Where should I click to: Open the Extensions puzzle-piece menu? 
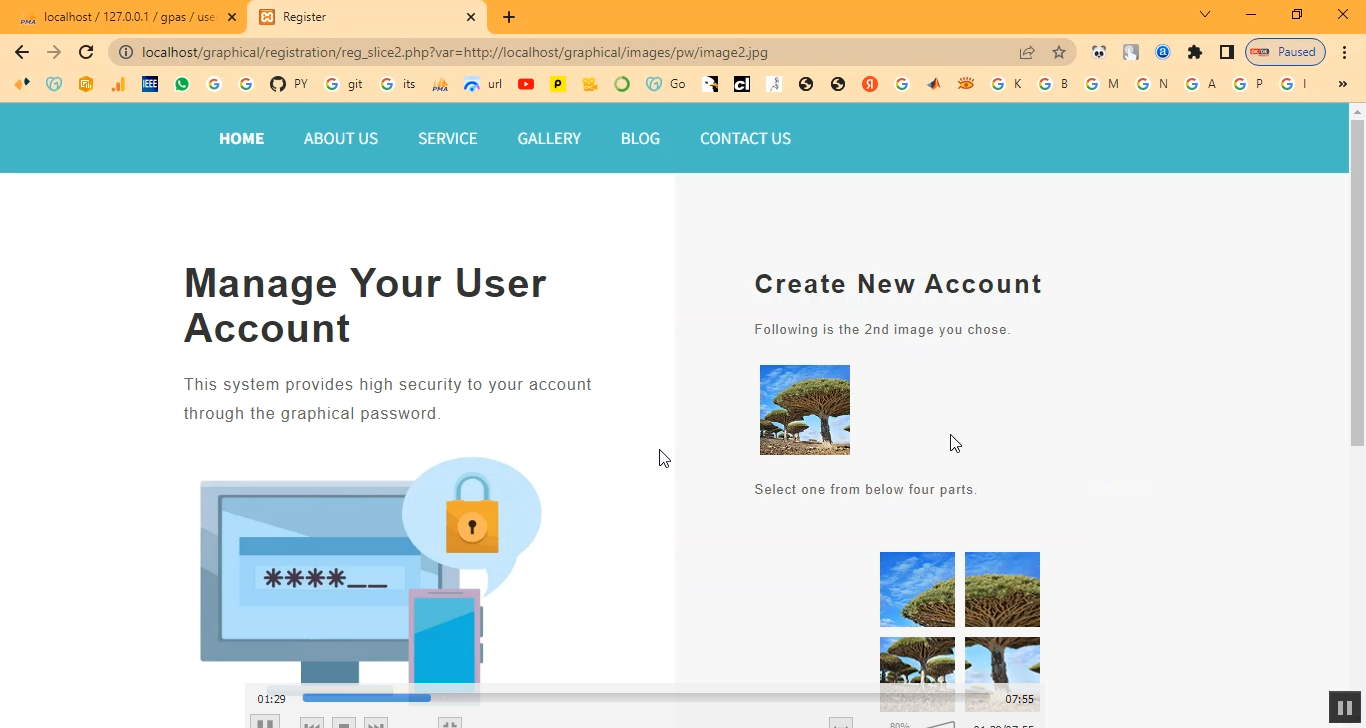coord(1194,52)
